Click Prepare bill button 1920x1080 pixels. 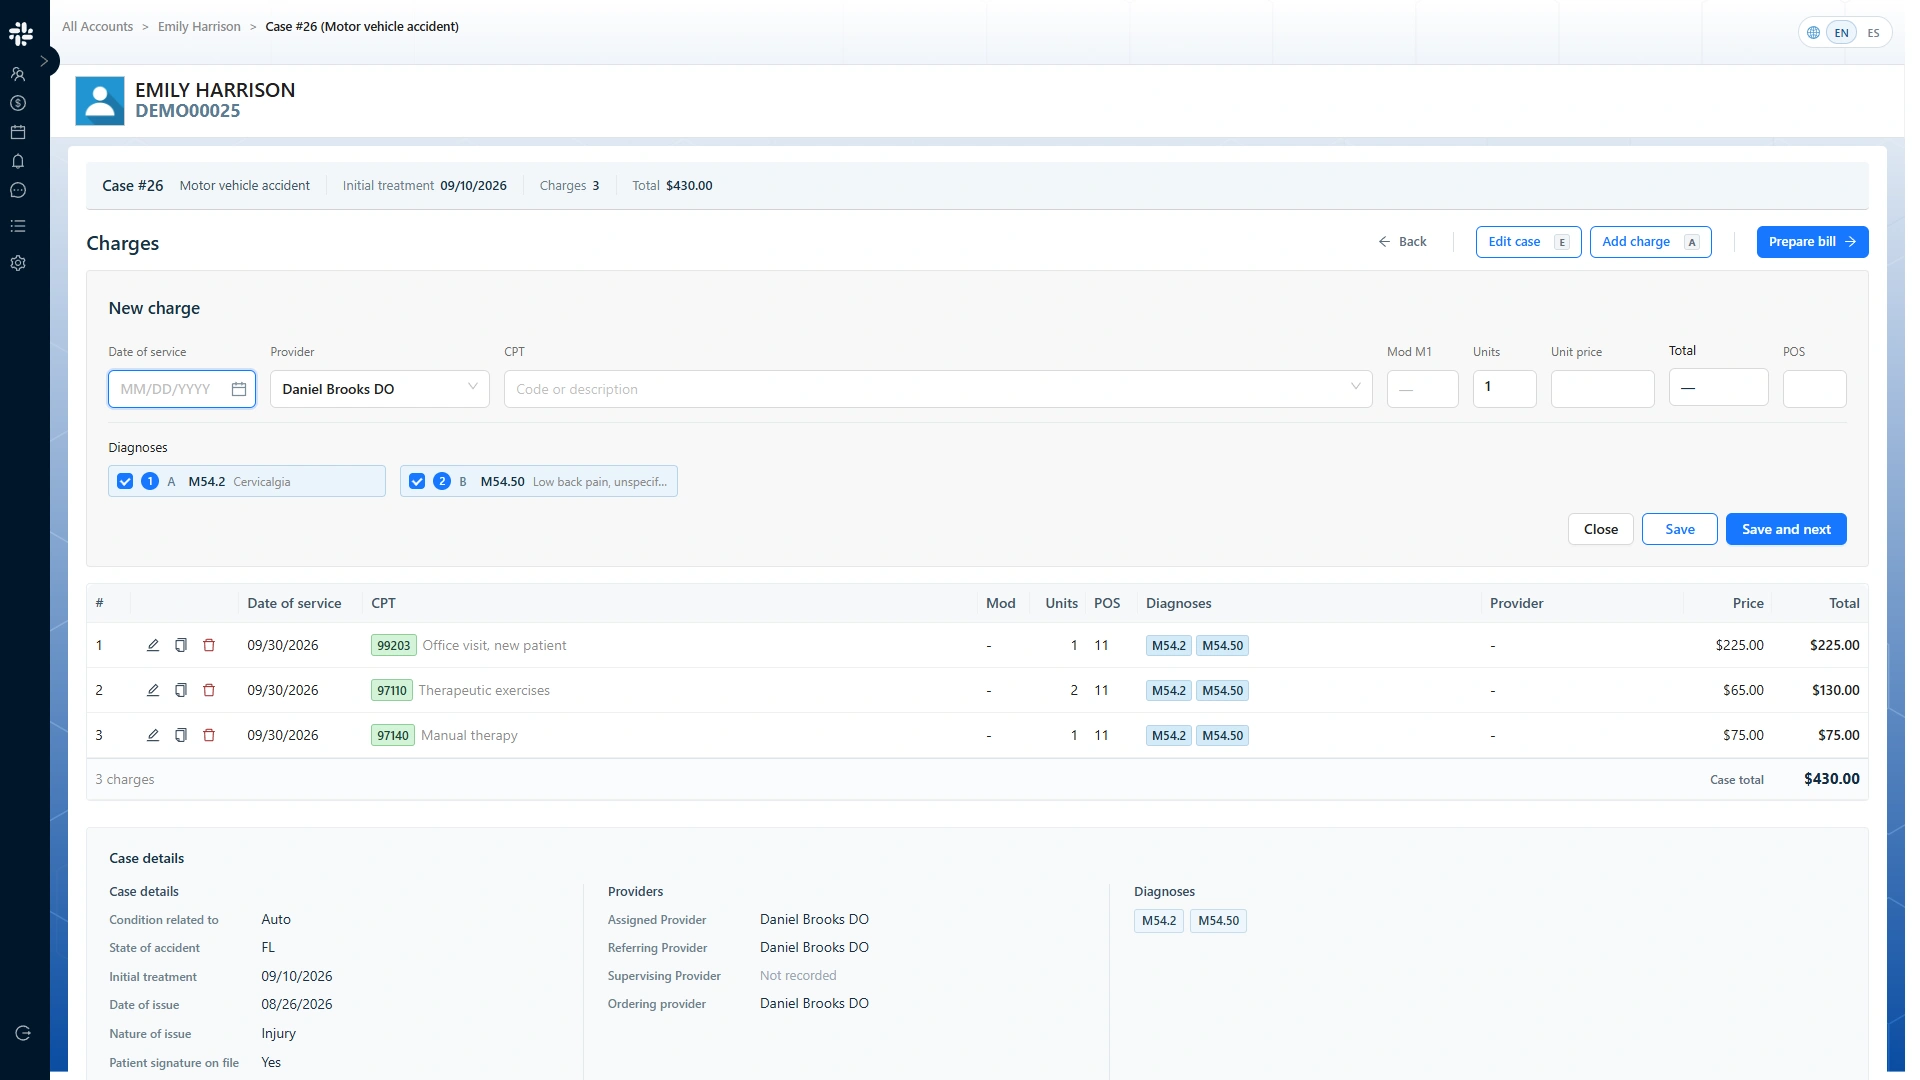point(1812,242)
